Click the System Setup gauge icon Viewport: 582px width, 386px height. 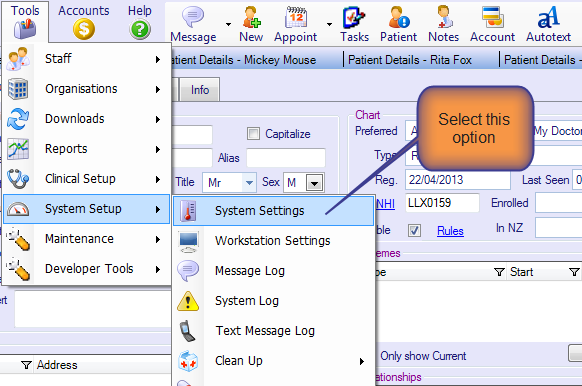(18, 209)
